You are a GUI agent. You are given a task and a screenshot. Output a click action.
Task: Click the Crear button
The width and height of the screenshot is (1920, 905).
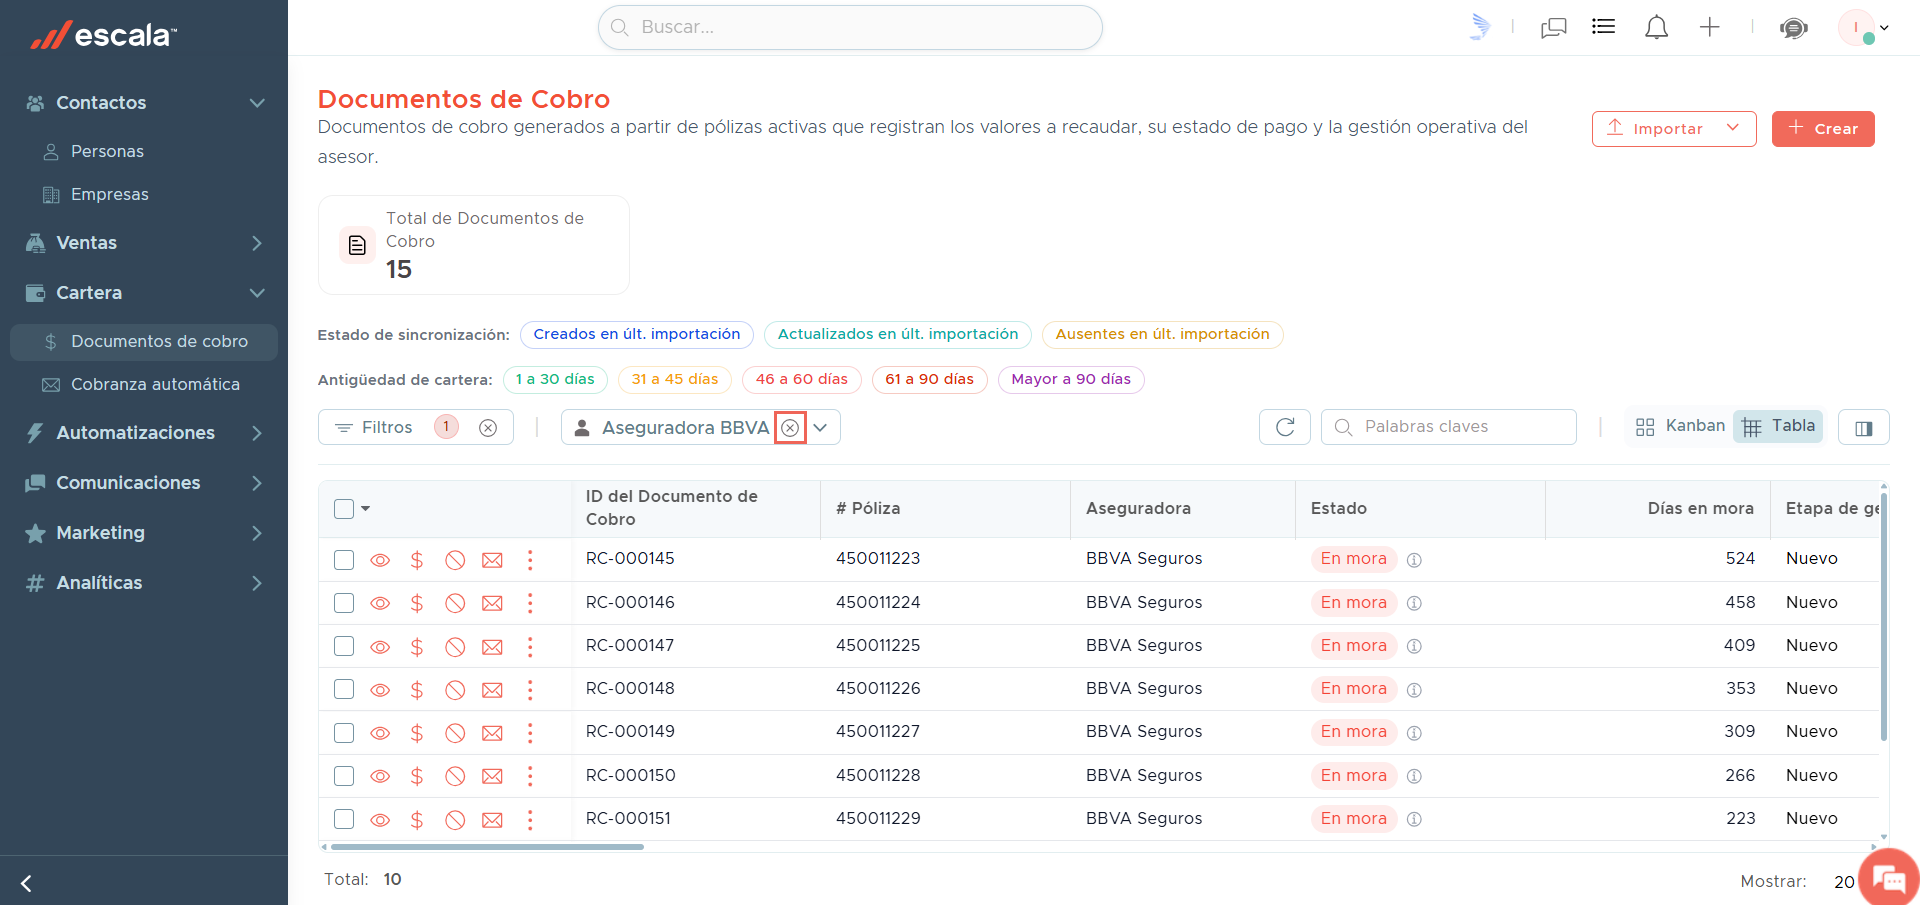(x=1823, y=129)
